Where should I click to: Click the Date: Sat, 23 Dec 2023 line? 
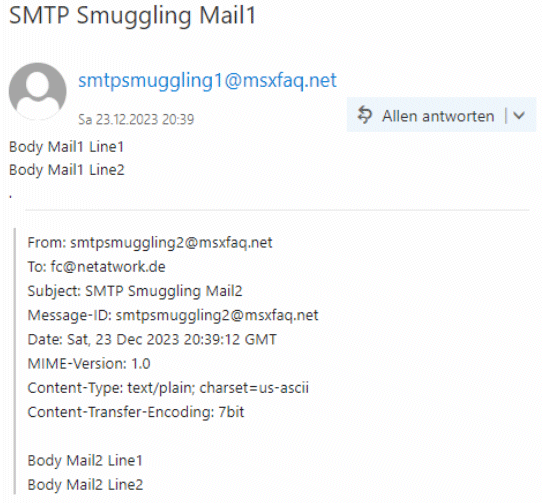pyautogui.click(x=152, y=339)
